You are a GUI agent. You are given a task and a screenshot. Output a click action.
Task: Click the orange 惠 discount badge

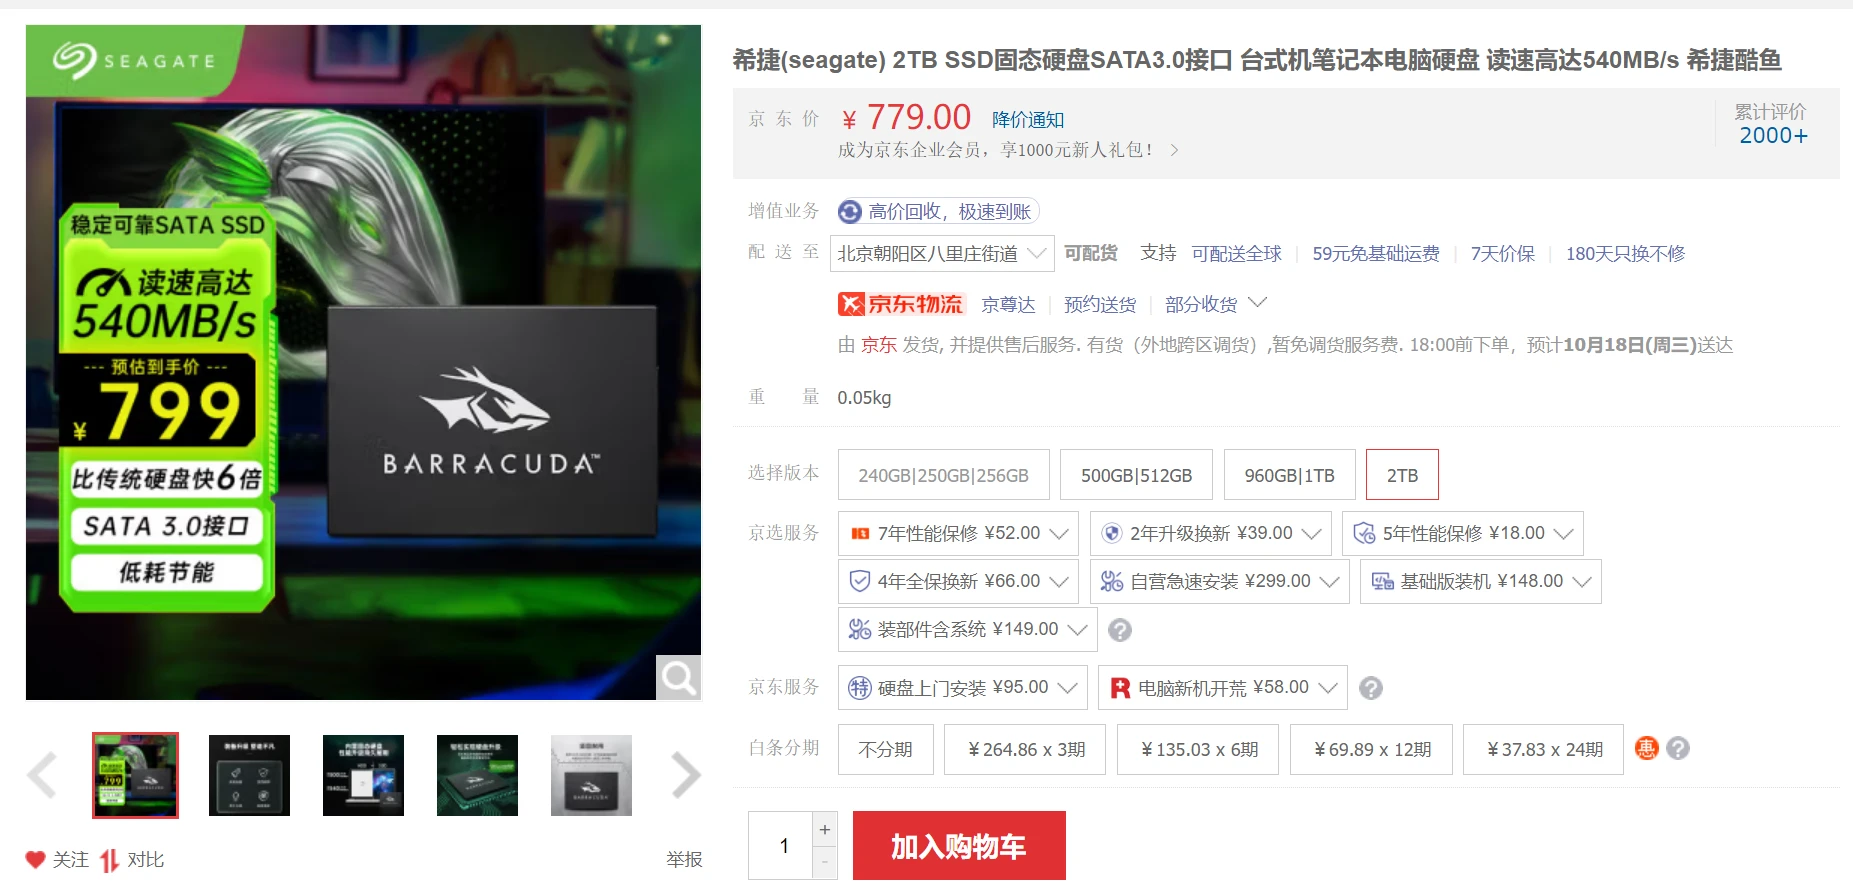[1646, 748]
